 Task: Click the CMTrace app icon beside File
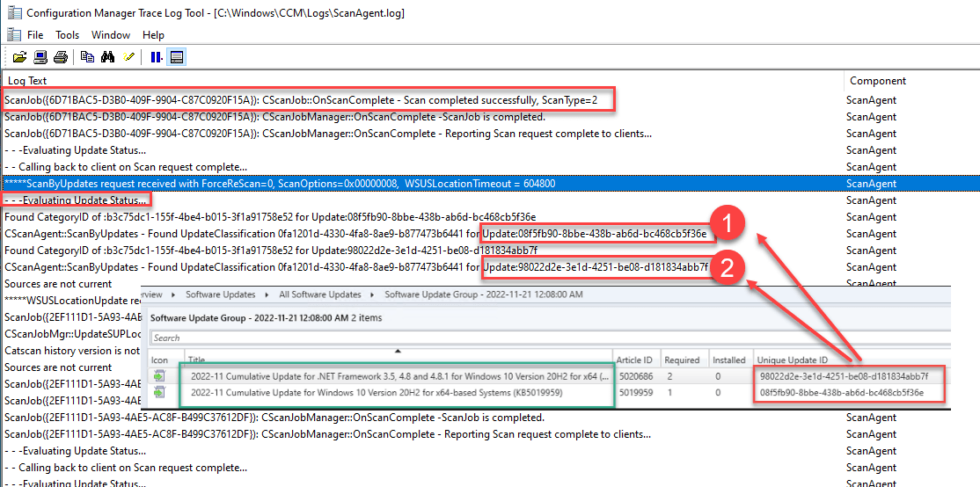point(12,35)
